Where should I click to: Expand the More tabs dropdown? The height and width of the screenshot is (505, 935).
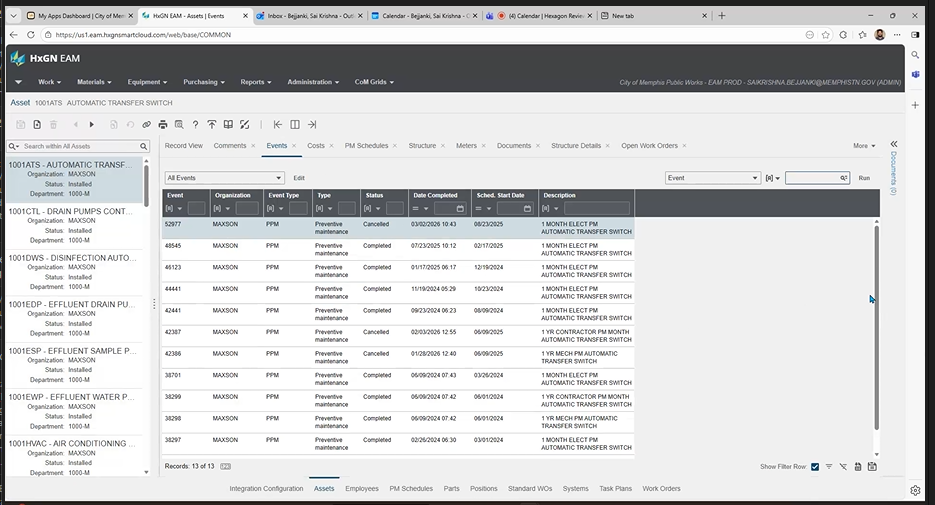(x=864, y=146)
